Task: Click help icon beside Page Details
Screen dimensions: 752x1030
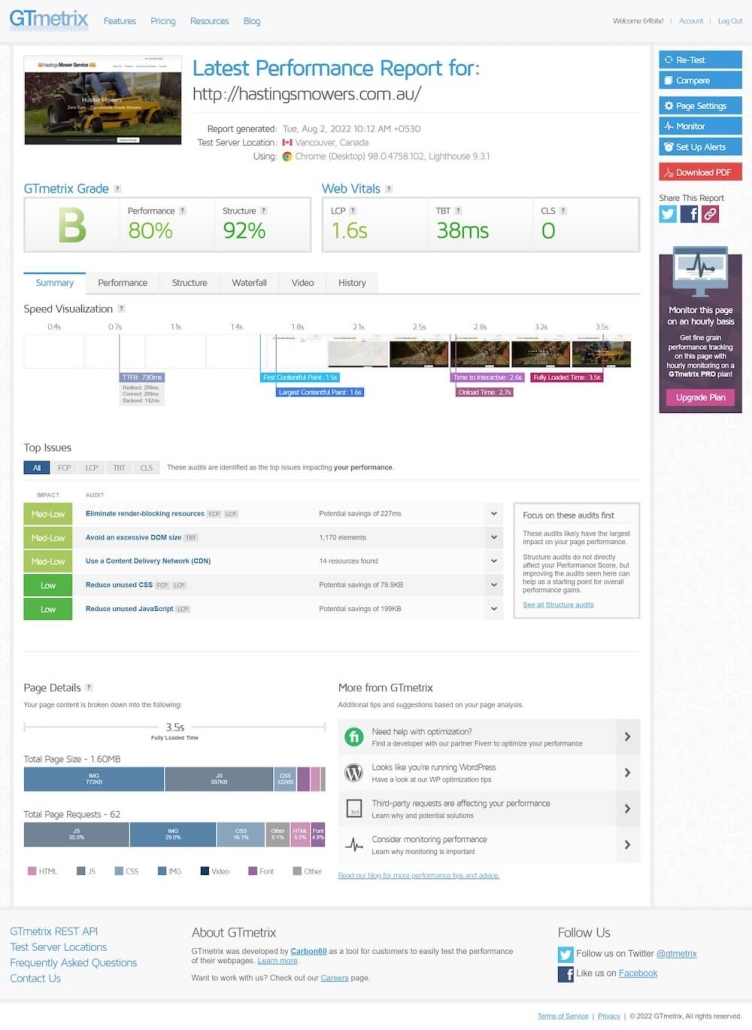Action: (x=89, y=688)
